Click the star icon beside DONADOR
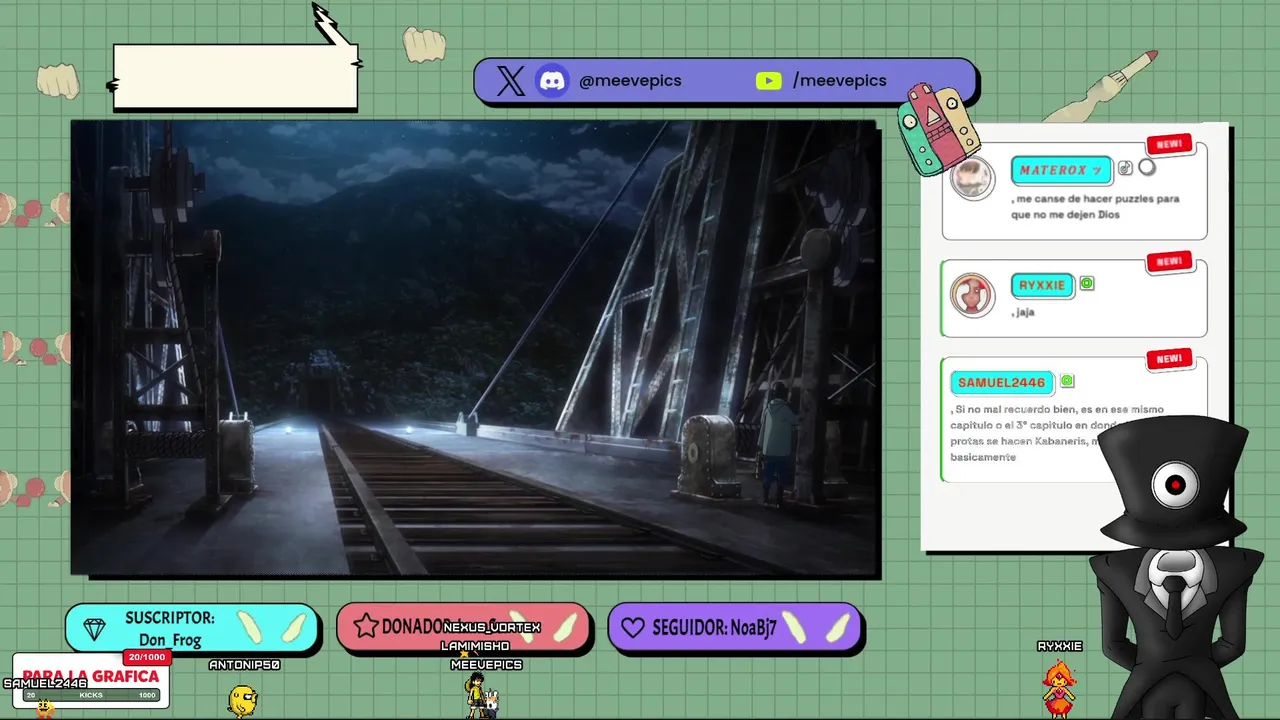This screenshot has width=1280, height=720. coord(366,627)
